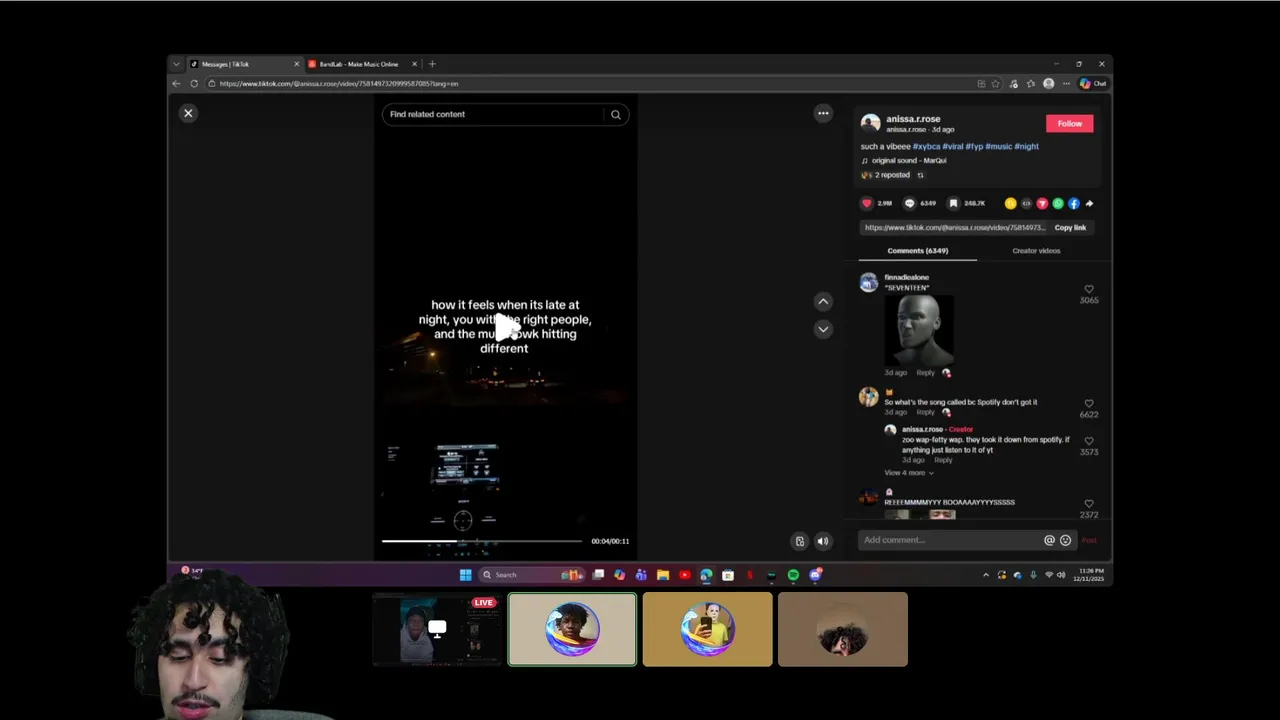Share the video to Facebook
Viewport: 1280px width, 720px height.
pos(1074,203)
